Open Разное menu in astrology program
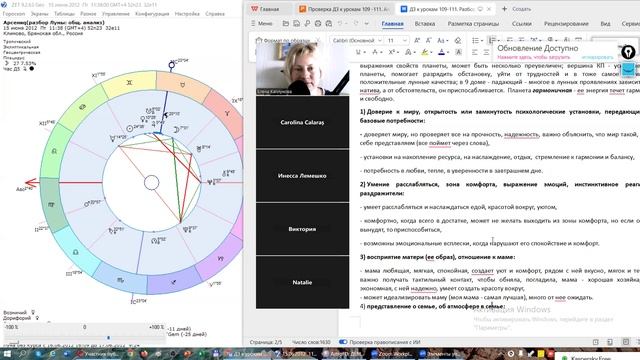 pos(88,13)
